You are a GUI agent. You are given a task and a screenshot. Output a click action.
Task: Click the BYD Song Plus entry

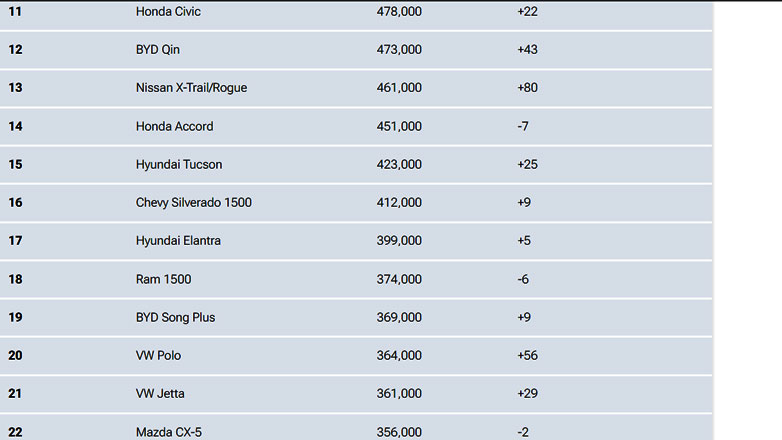[x=175, y=317]
